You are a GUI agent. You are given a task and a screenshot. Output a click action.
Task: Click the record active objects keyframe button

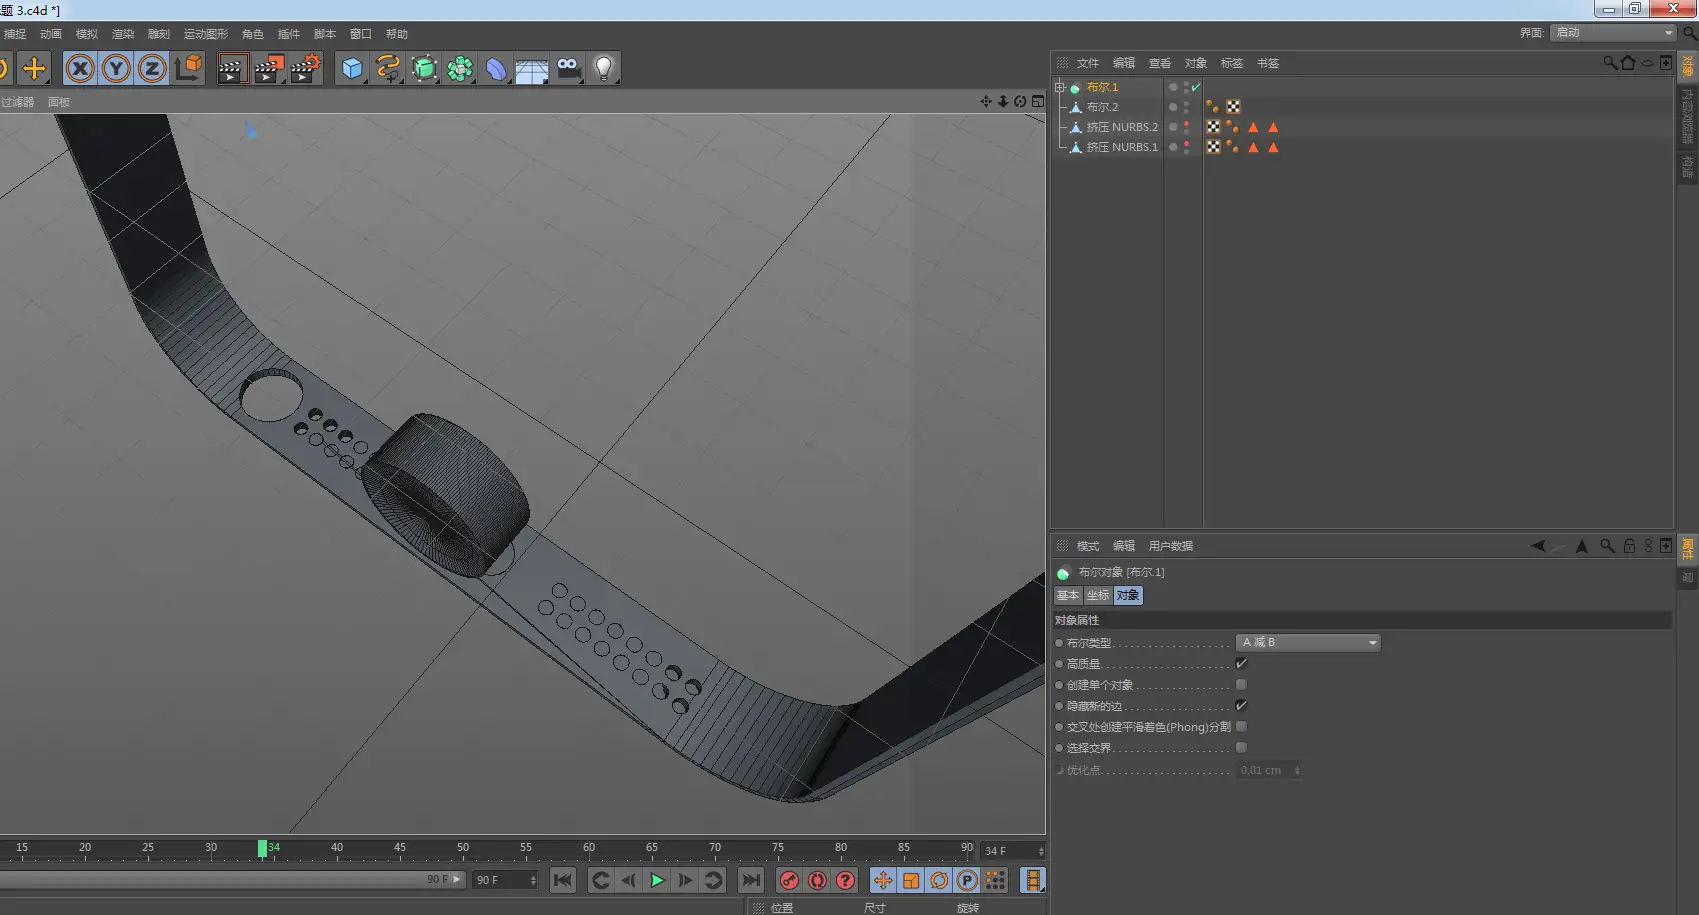click(x=789, y=880)
